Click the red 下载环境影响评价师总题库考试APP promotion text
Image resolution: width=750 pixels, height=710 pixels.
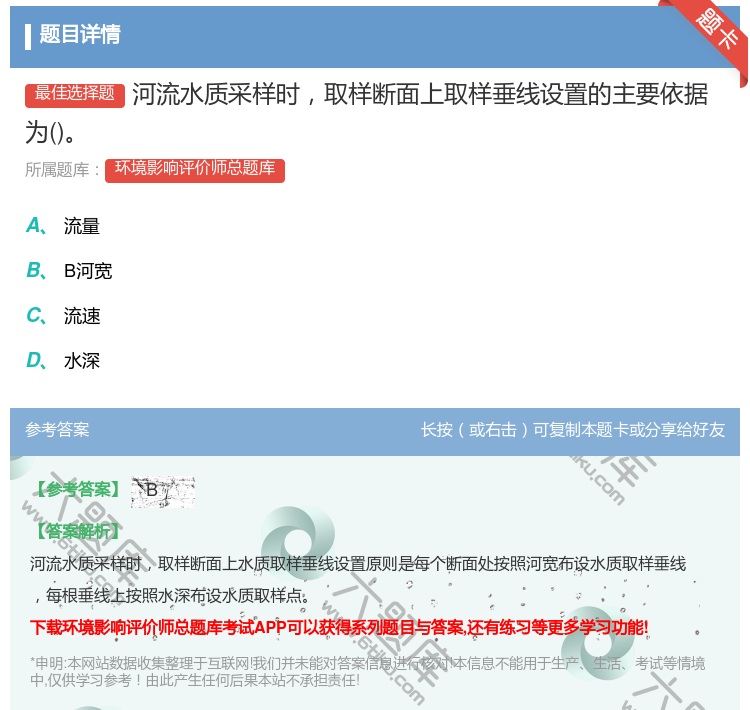coord(339,627)
